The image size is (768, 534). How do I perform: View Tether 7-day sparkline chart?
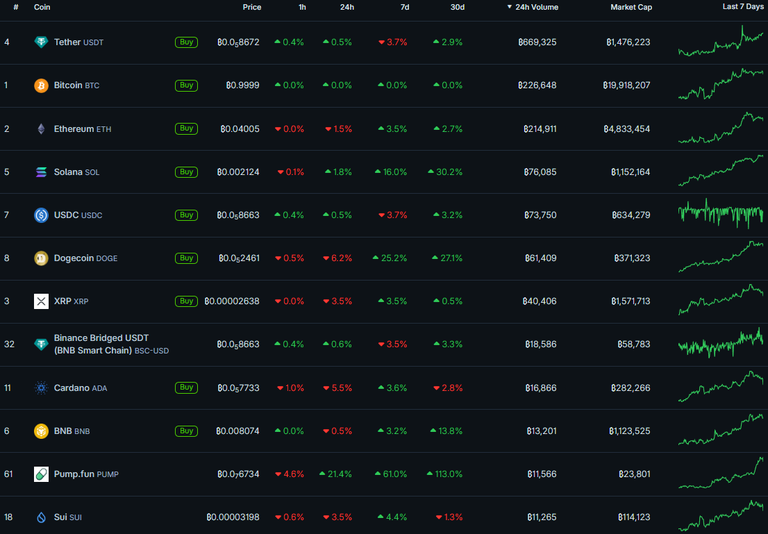(x=720, y=41)
